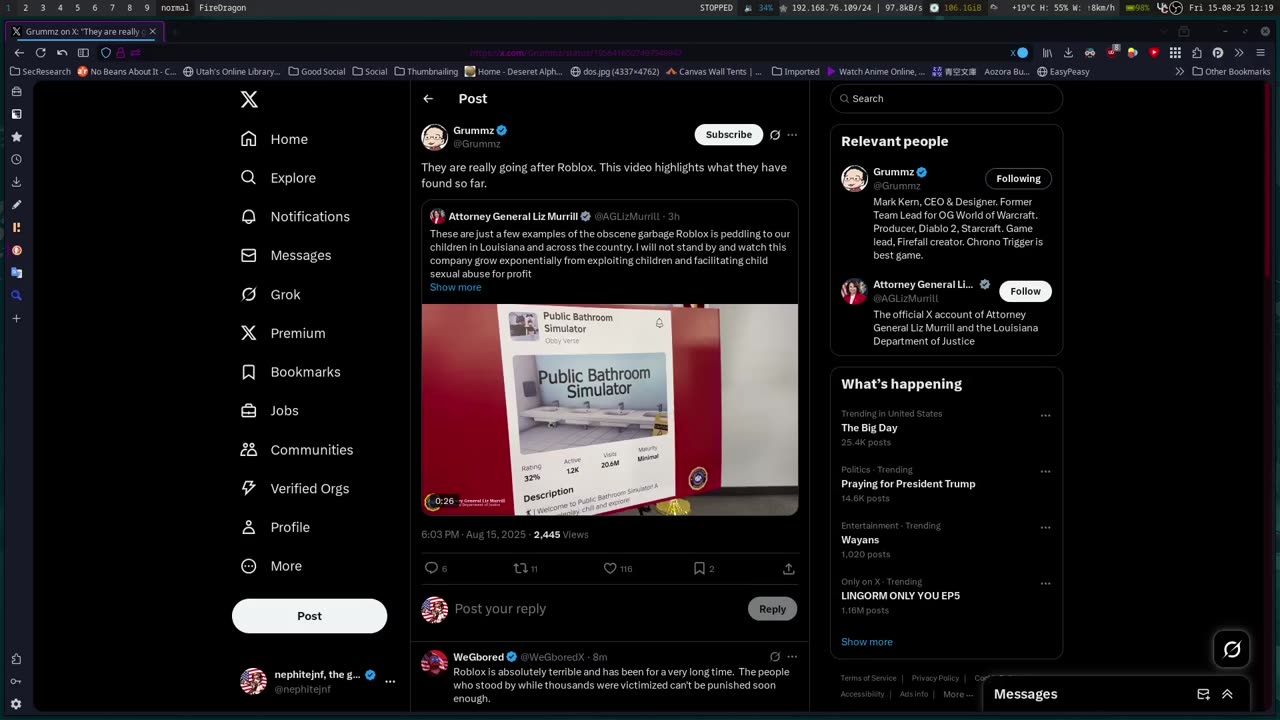Screen dimensions: 1280x720
Task: Open options for LINGORM ONLY YOU EP5
Action: (x=1045, y=583)
